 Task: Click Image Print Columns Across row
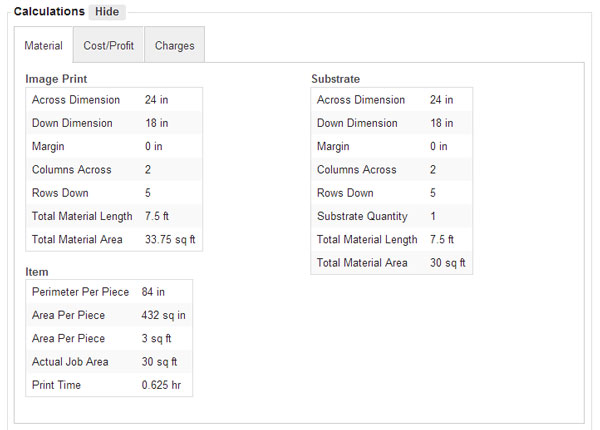114,170
